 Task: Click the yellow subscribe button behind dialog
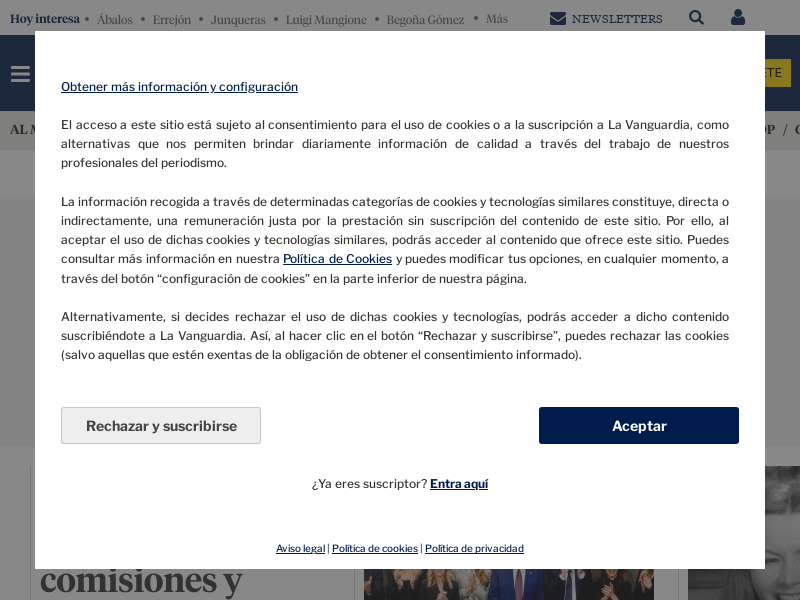(x=778, y=73)
